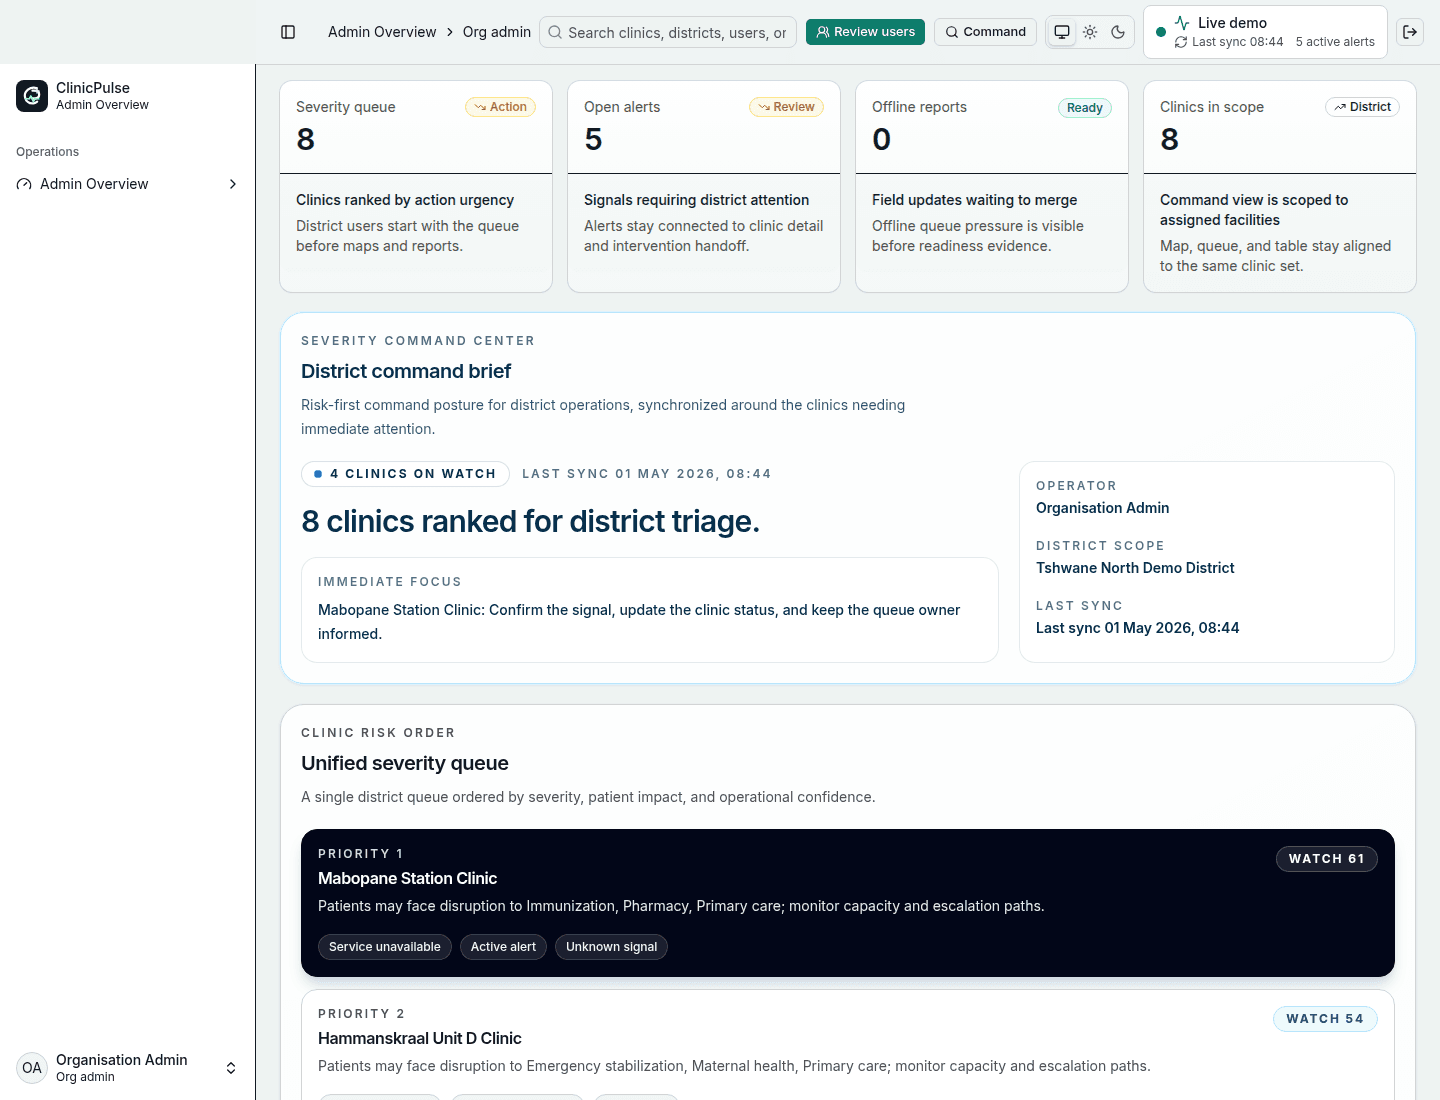Open the Command button

[985, 32]
